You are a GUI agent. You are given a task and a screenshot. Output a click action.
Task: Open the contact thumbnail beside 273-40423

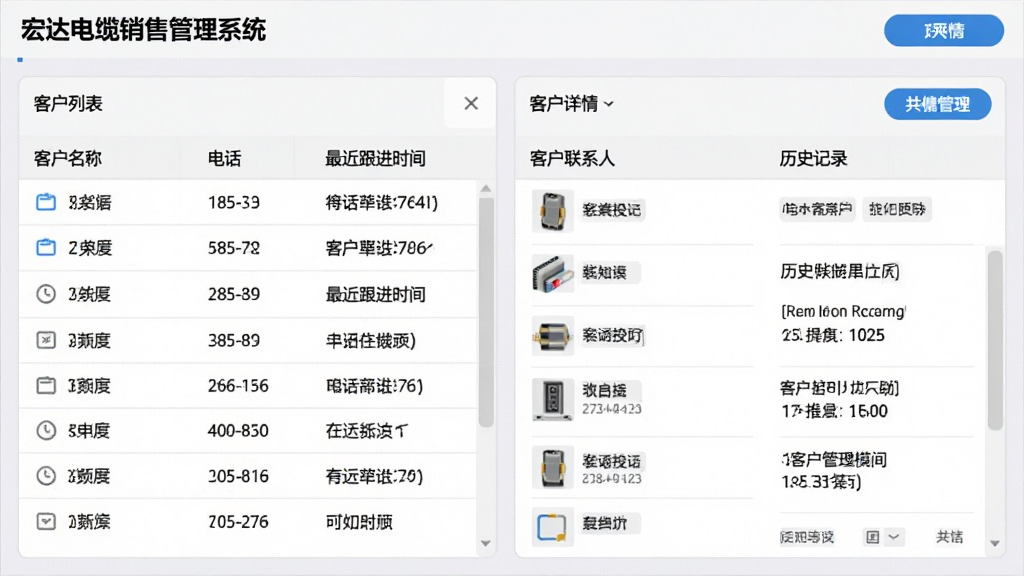click(x=552, y=399)
